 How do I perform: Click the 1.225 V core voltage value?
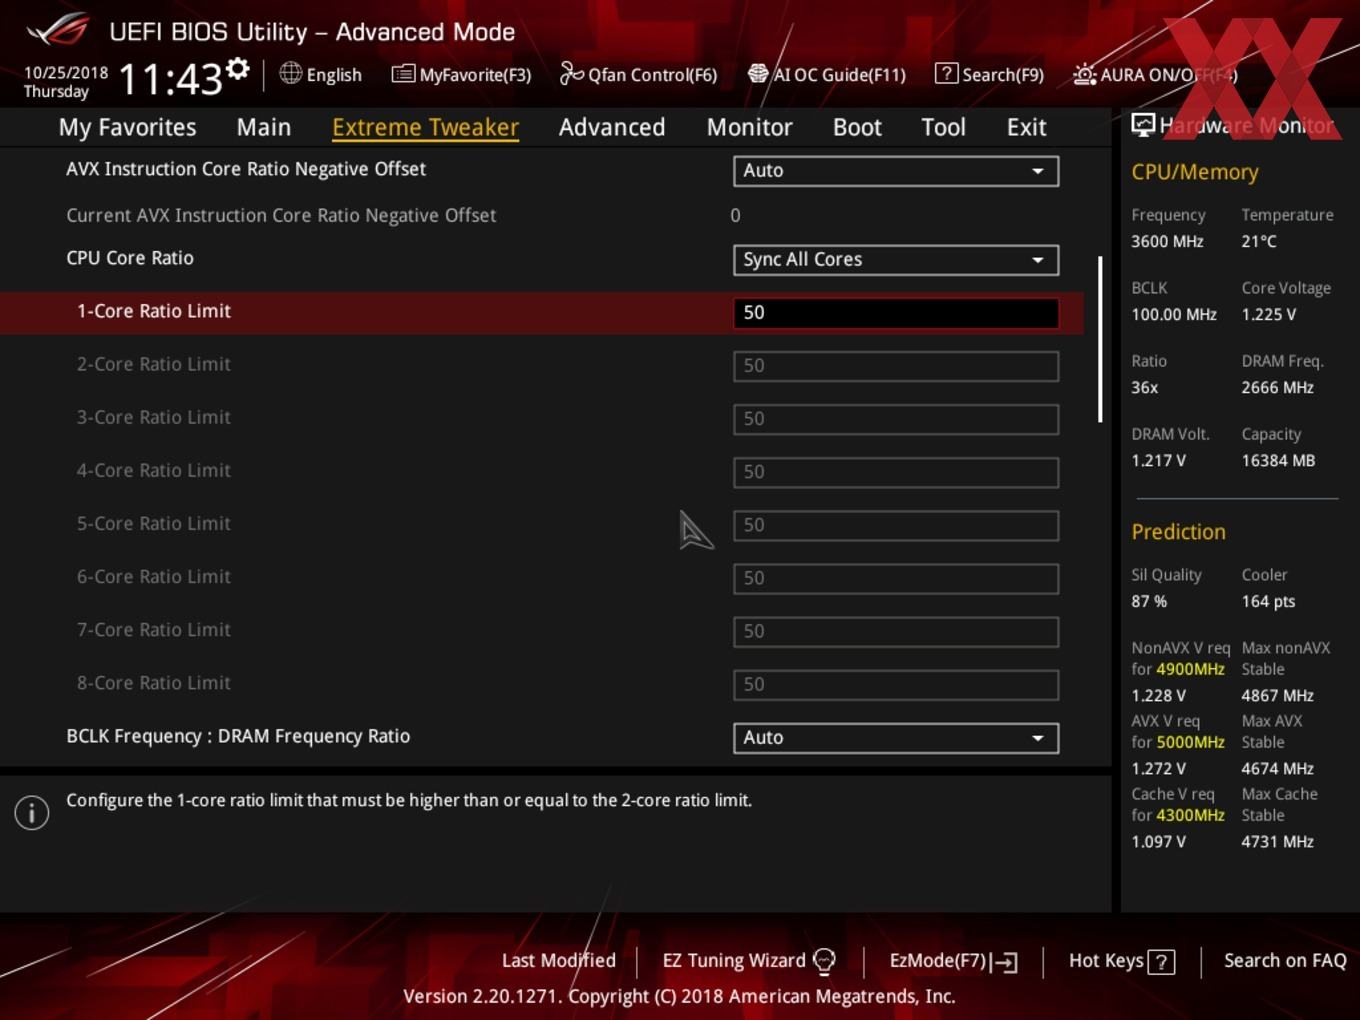1268,314
